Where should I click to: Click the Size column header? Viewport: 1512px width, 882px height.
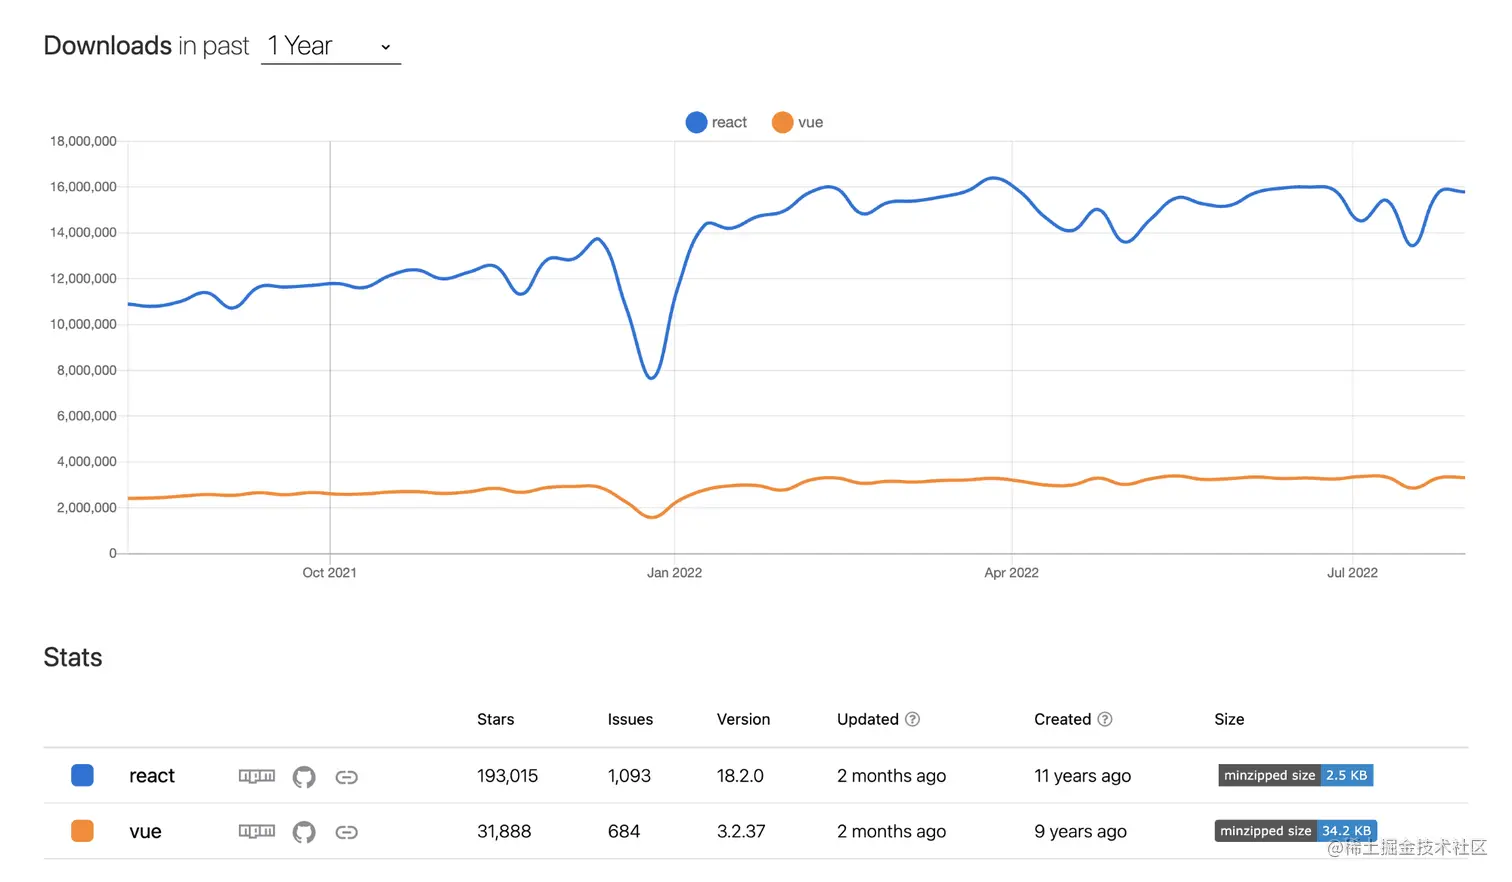[1229, 719]
